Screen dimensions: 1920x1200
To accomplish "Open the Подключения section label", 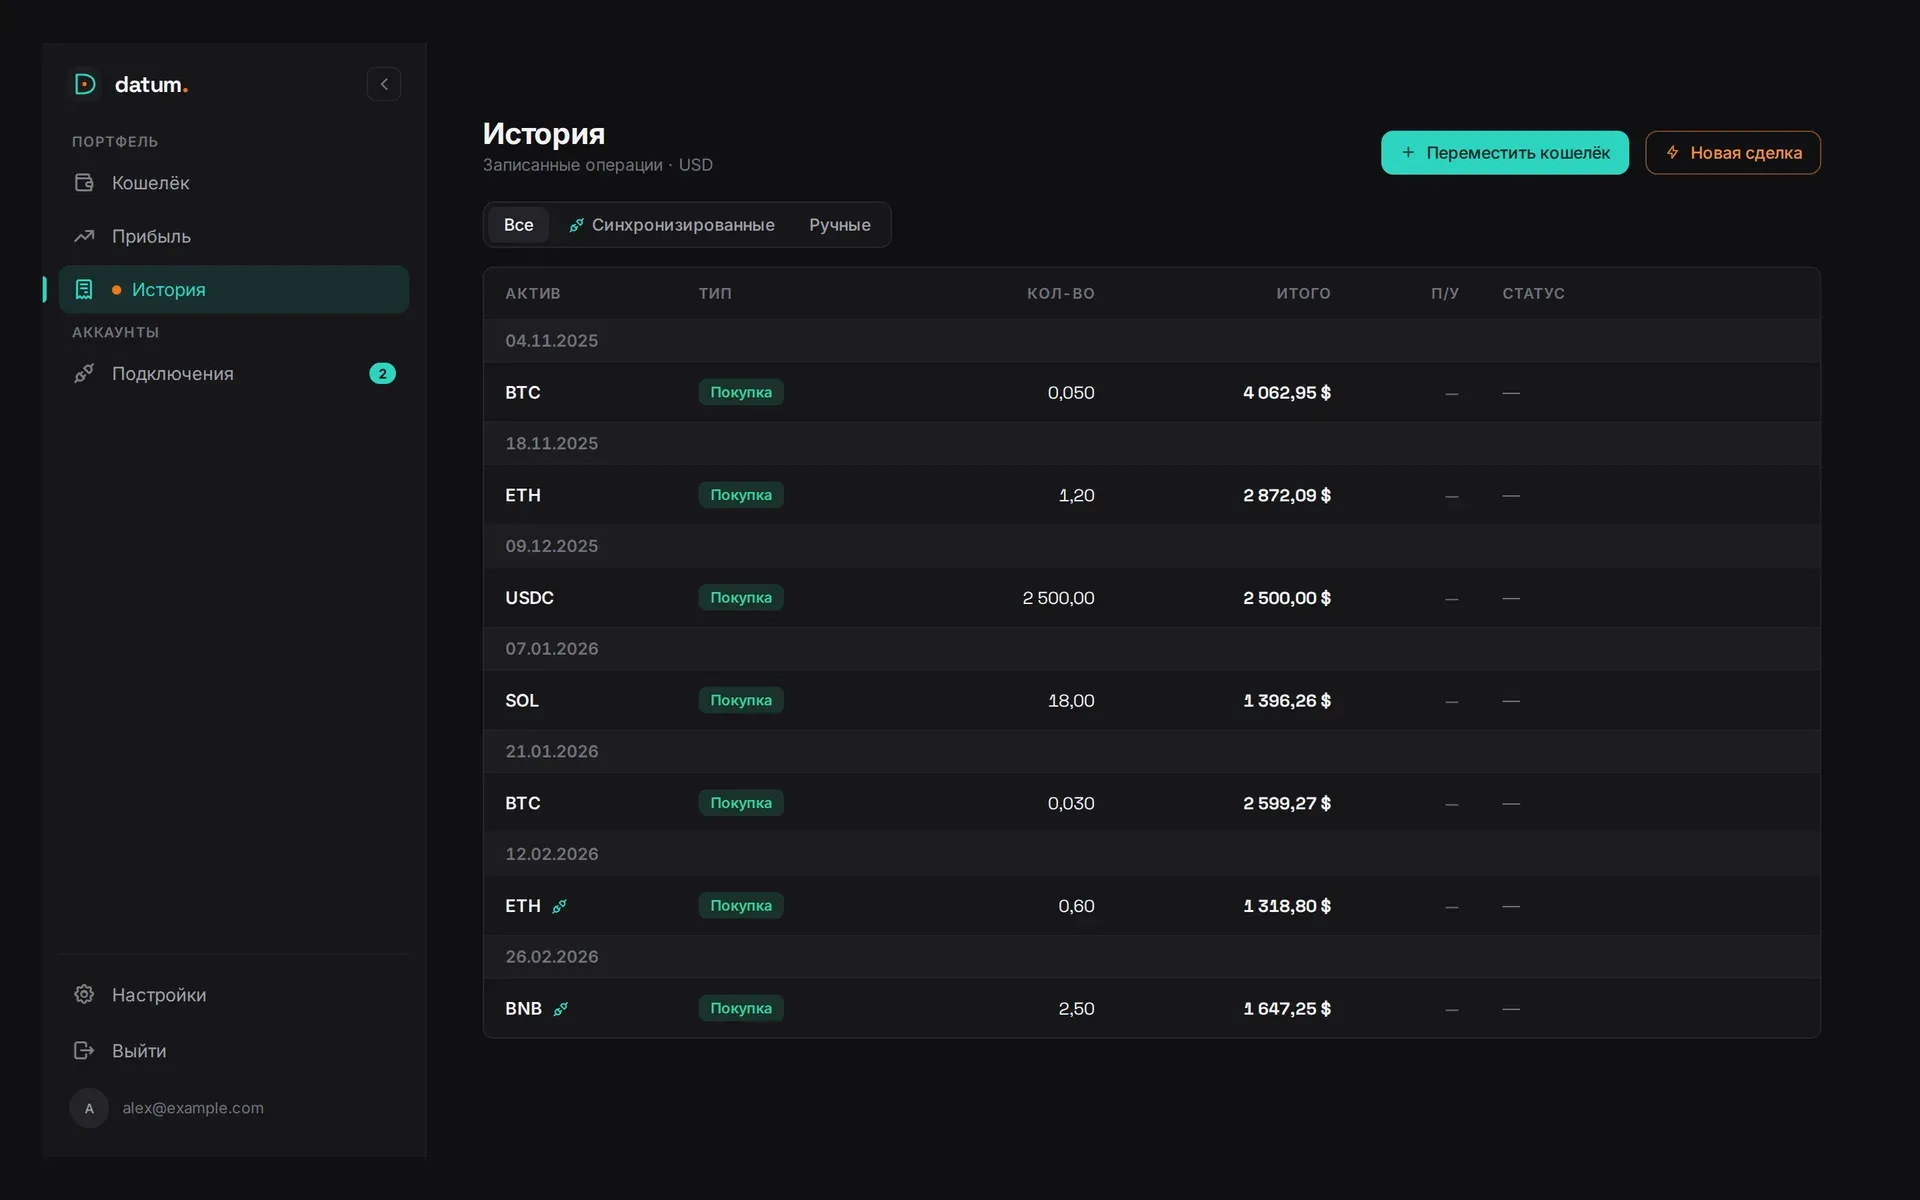I will point(172,373).
